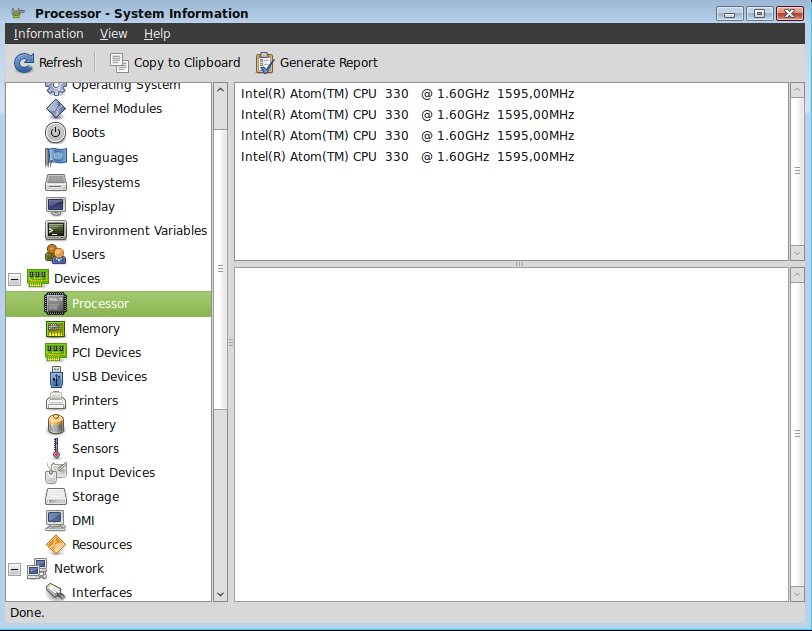The image size is (812, 631).
Task: Click the Memory chip icon
Action: point(55,329)
